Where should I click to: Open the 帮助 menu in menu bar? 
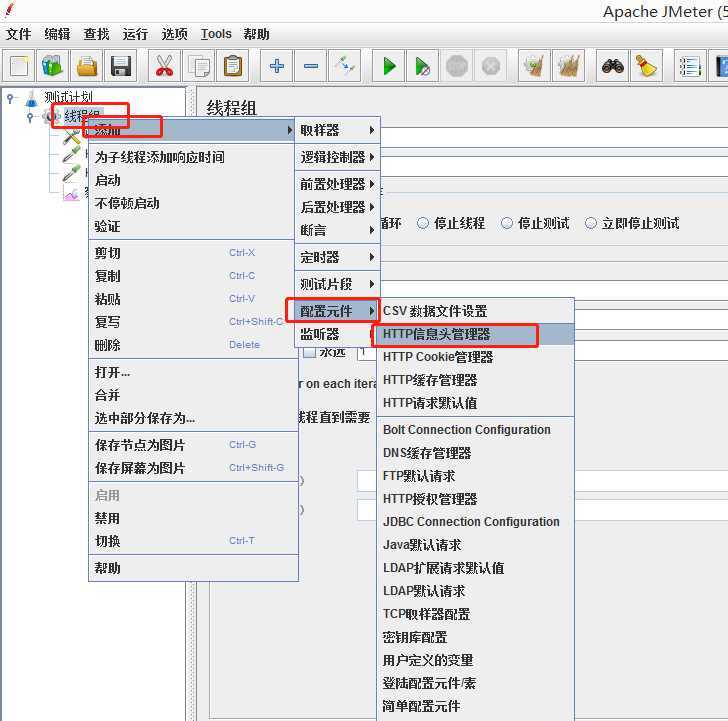[x=256, y=34]
